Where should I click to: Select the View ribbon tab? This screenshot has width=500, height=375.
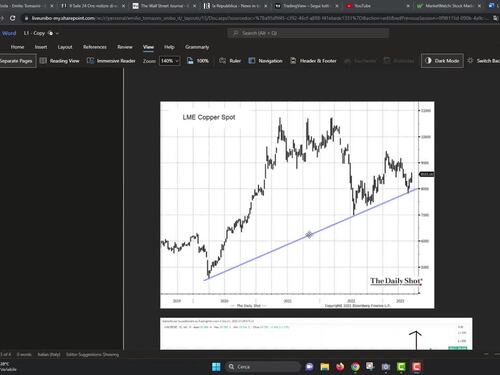click(148, 47)
